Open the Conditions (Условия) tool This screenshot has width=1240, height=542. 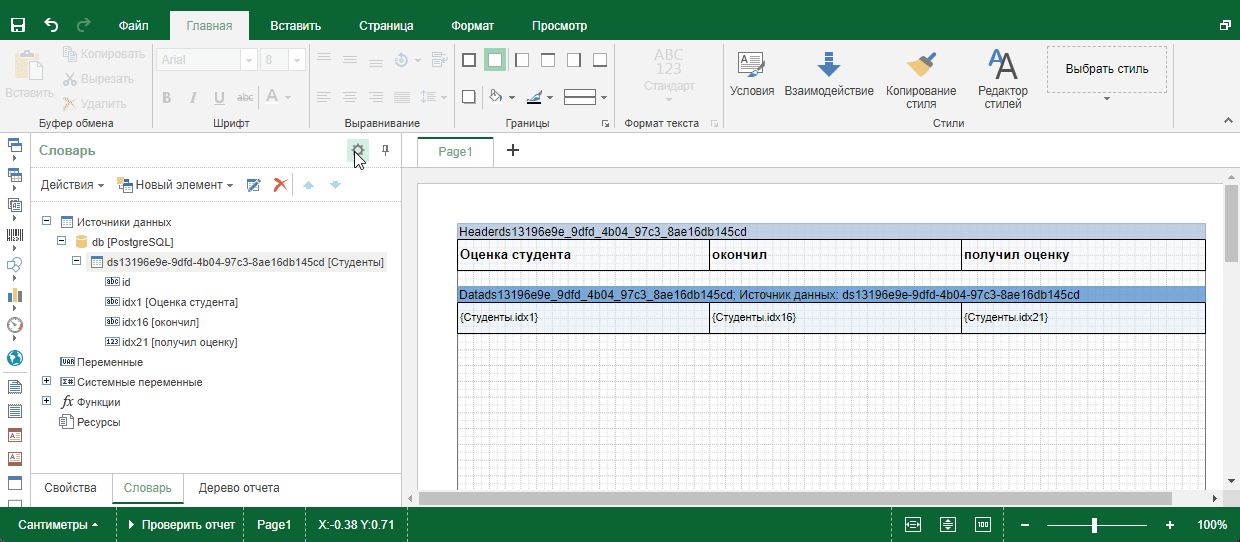point(752,73)
